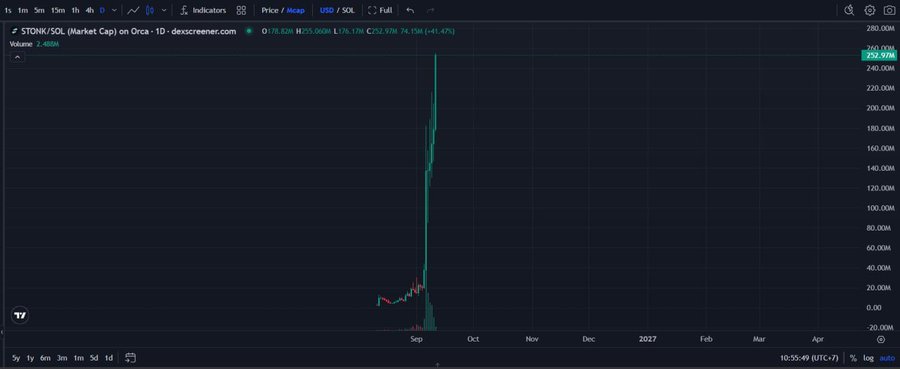Choose the 15m chart interval
This screenshot has width=900, height=369.
[x=57, y=10]
